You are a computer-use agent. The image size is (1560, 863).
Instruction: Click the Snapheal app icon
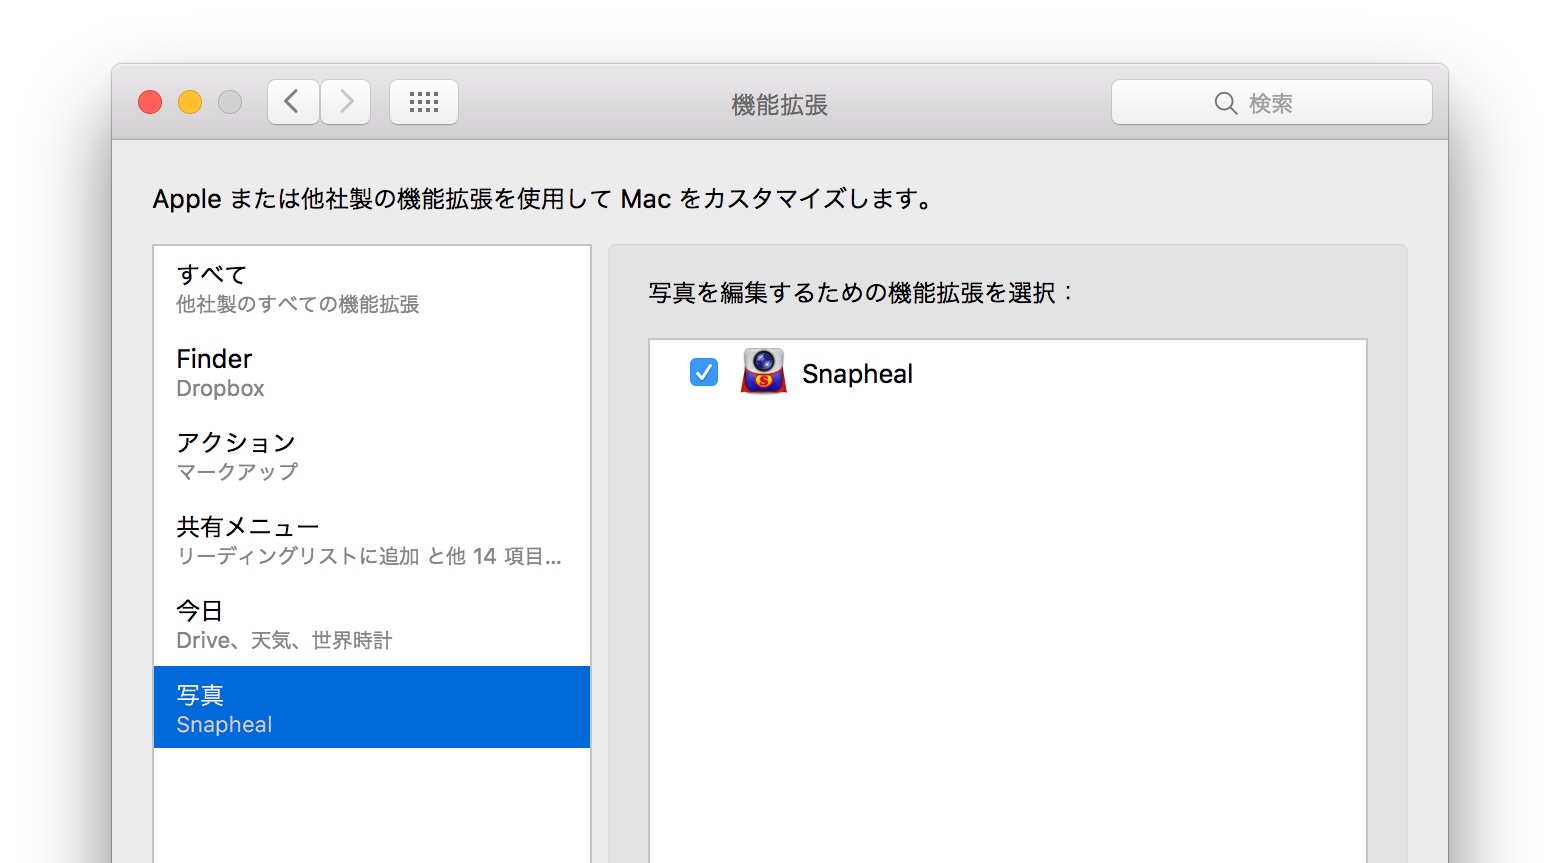coord(764,372)
